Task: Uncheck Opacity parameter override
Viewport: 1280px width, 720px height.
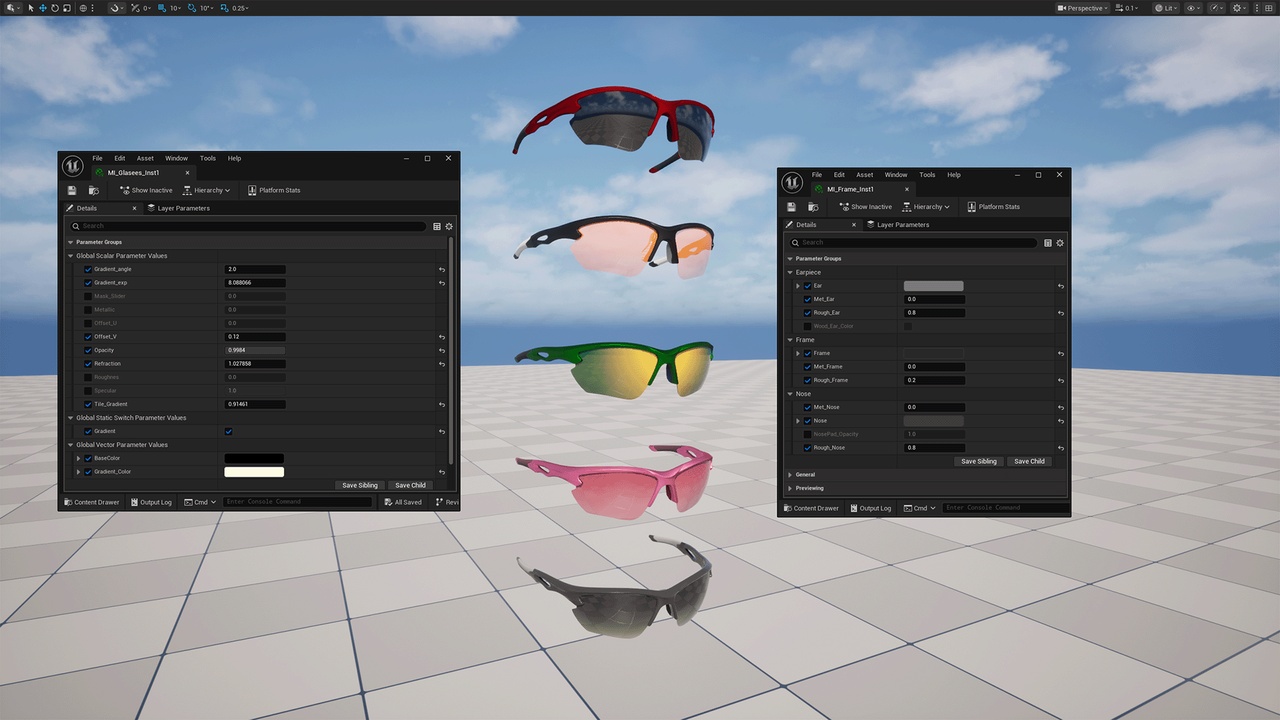Action: tap(88, 350)
